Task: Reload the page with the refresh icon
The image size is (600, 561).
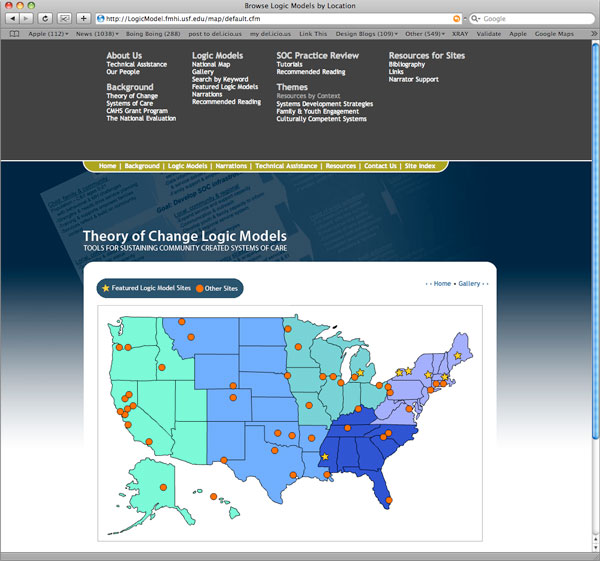Action: click(x=45, y=18)
